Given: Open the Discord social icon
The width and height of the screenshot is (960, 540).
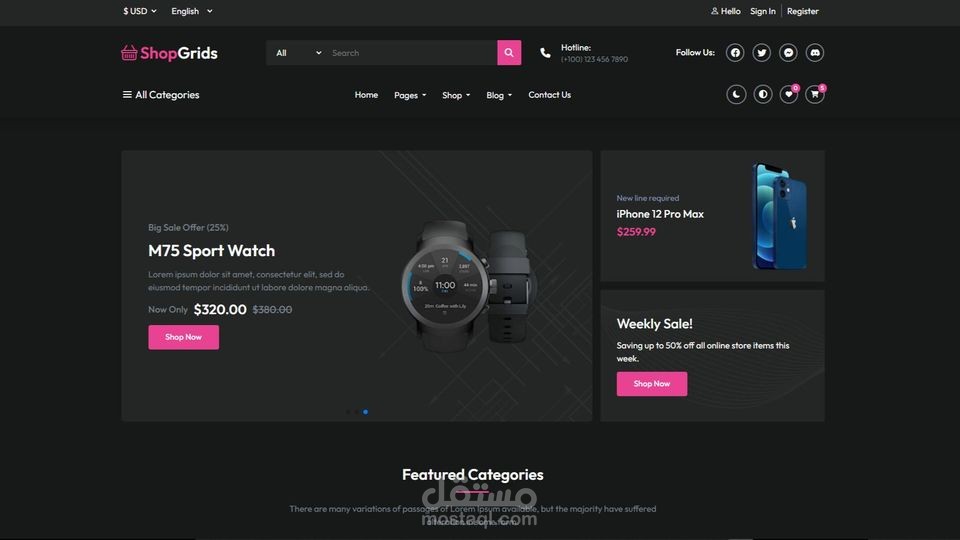Looking at the screenshot, I should click(x=815, y=53).
